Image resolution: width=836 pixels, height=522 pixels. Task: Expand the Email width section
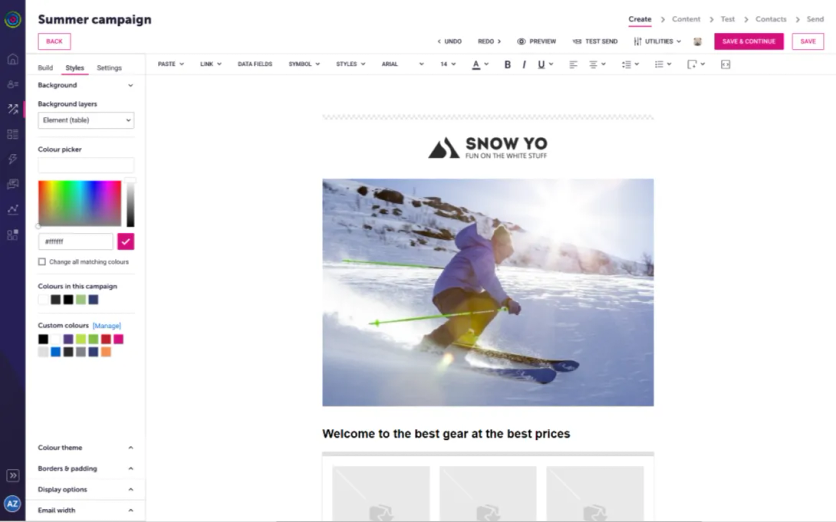click(85, 510)
